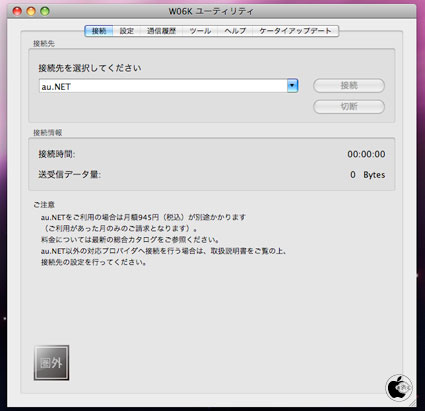425x411 pixels.
Task: Open the ヘルプ tab
Action: tap(235, 31)
